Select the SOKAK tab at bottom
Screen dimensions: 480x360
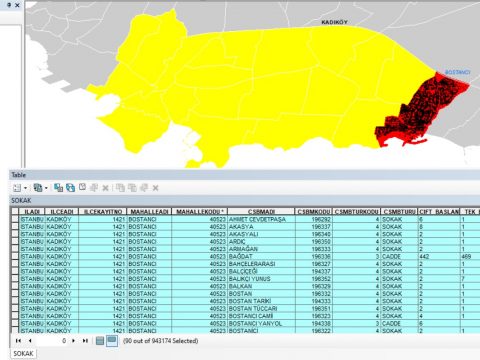23,353
